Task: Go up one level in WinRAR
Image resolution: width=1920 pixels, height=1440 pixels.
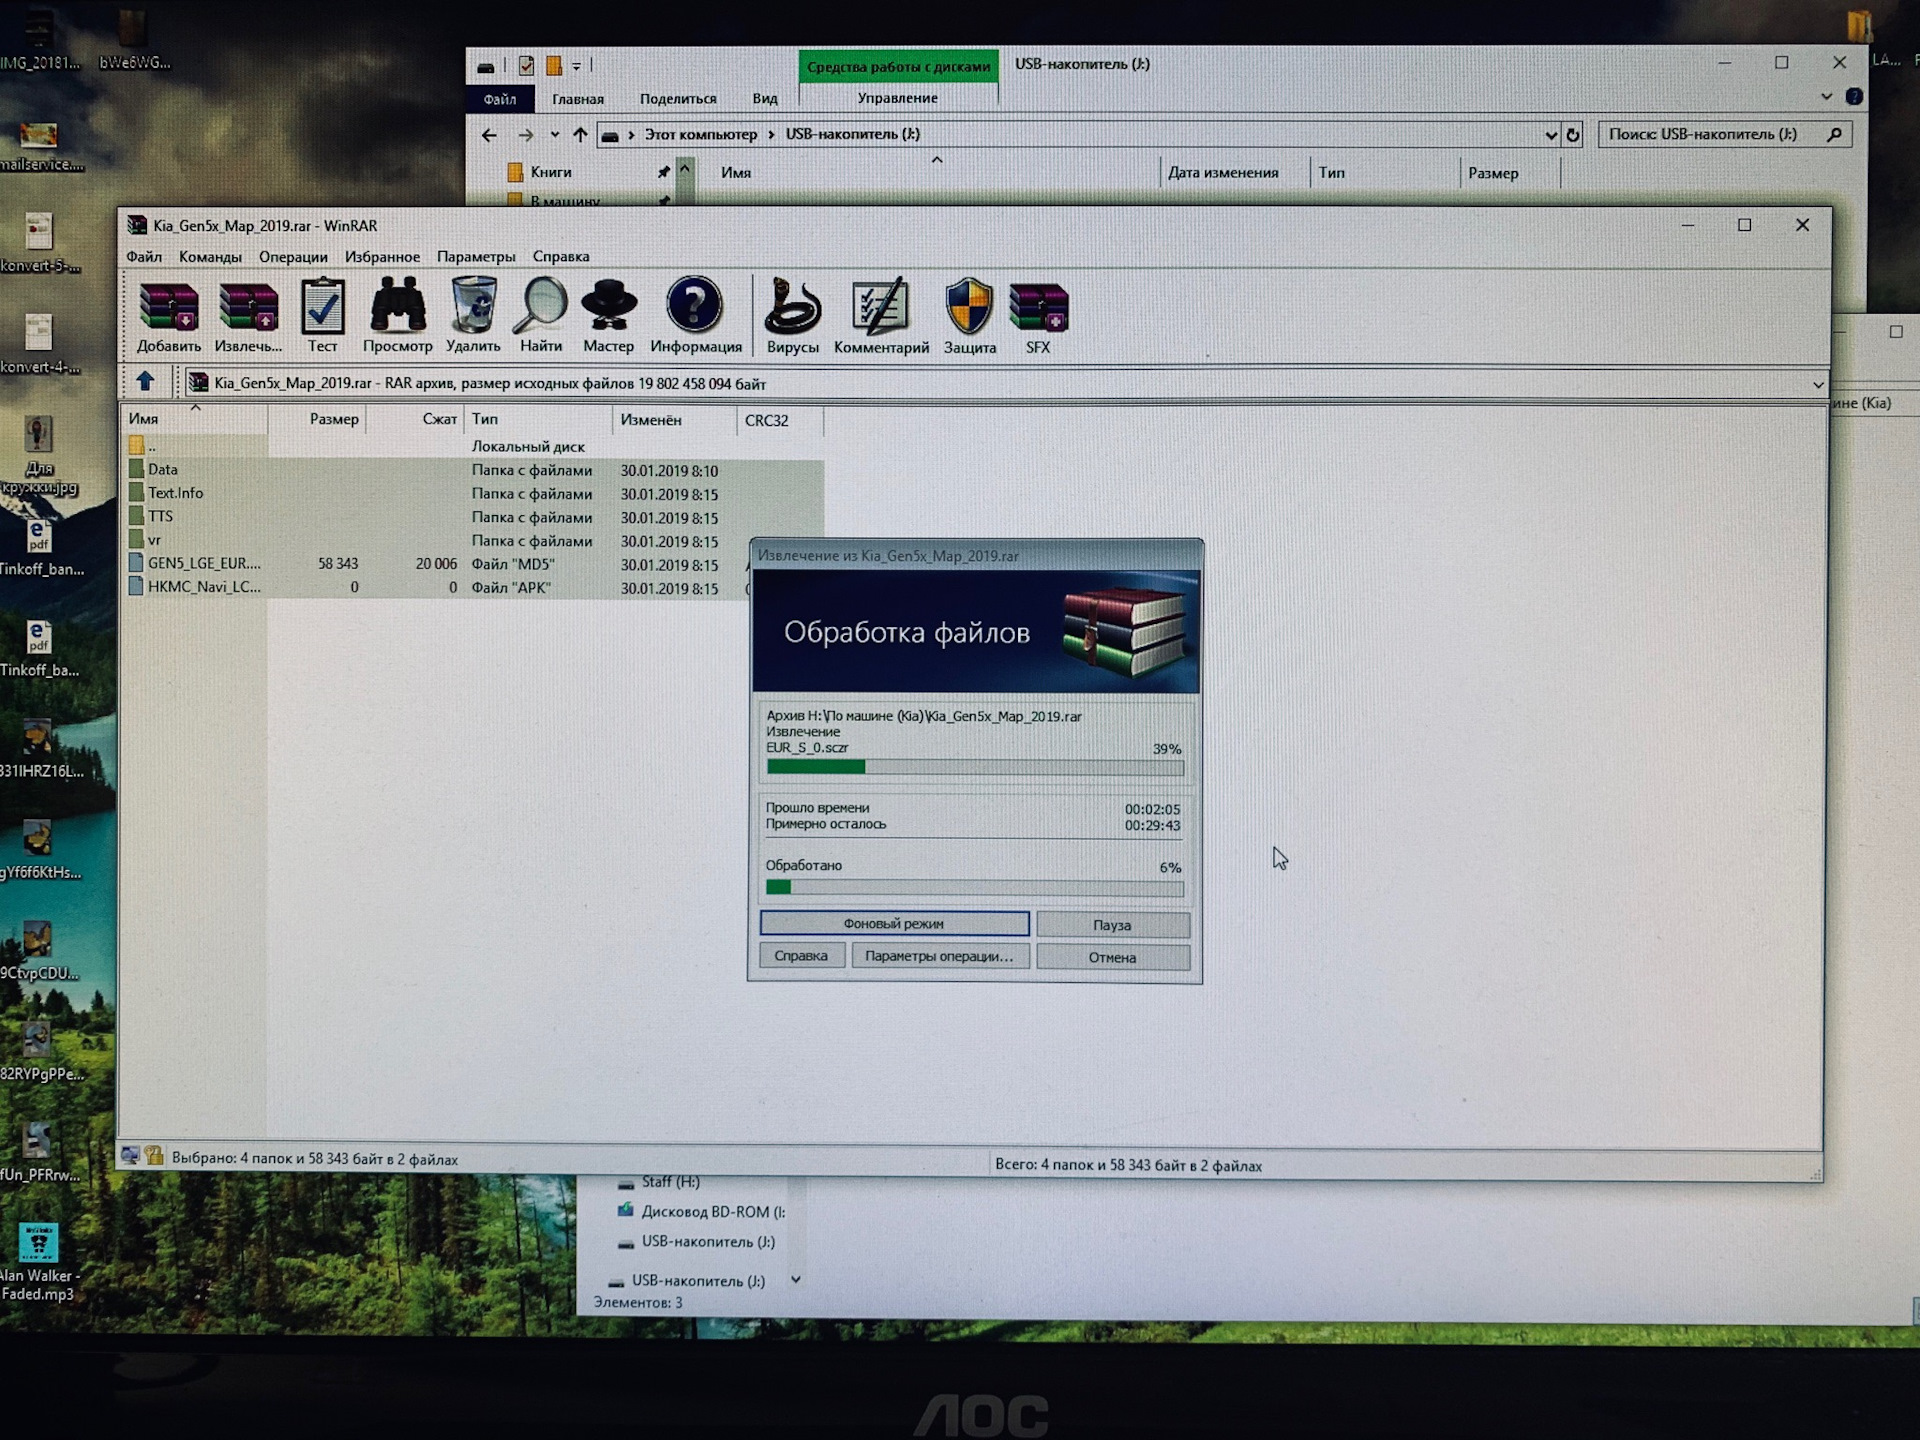Action: pyautogui.click(x=145, y=381)
